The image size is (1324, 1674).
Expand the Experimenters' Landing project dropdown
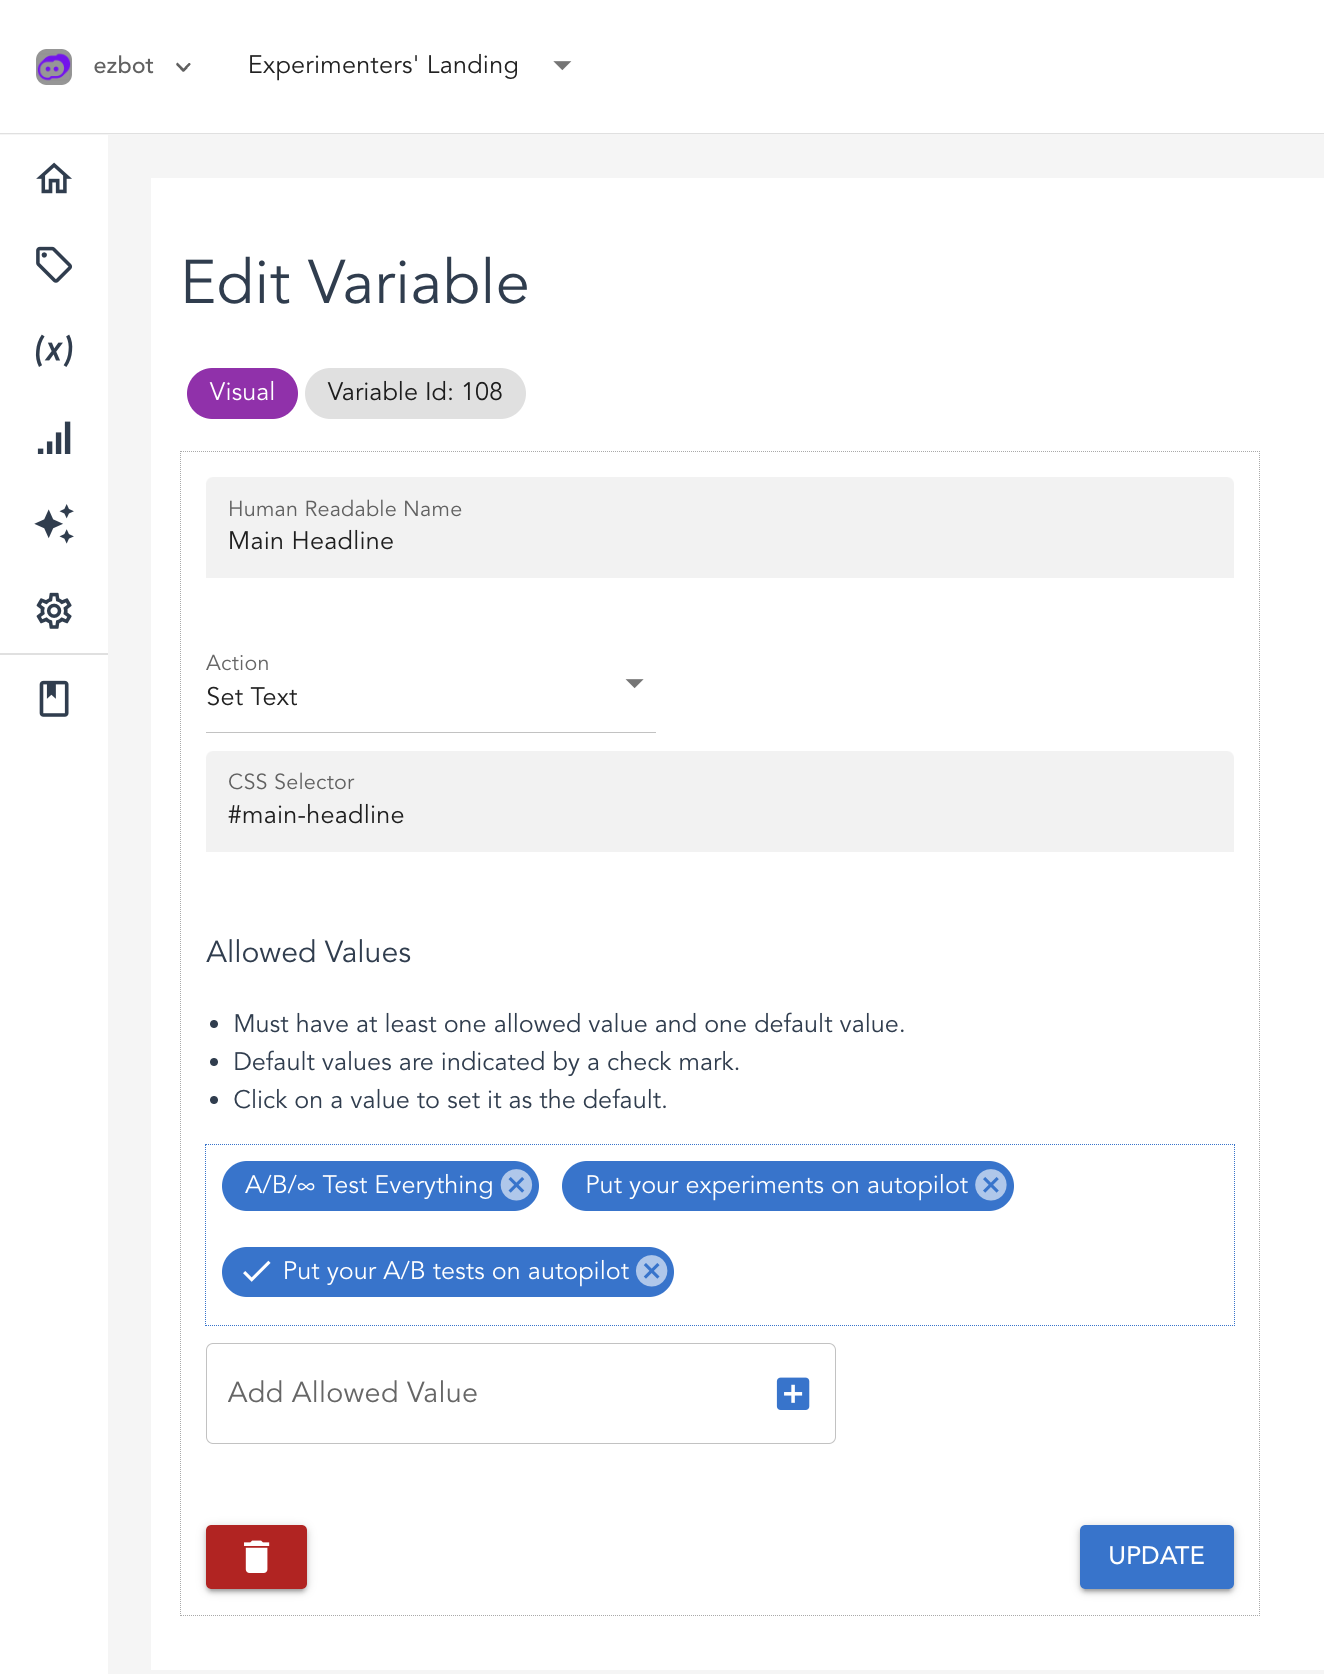click(x=562, y=65)
